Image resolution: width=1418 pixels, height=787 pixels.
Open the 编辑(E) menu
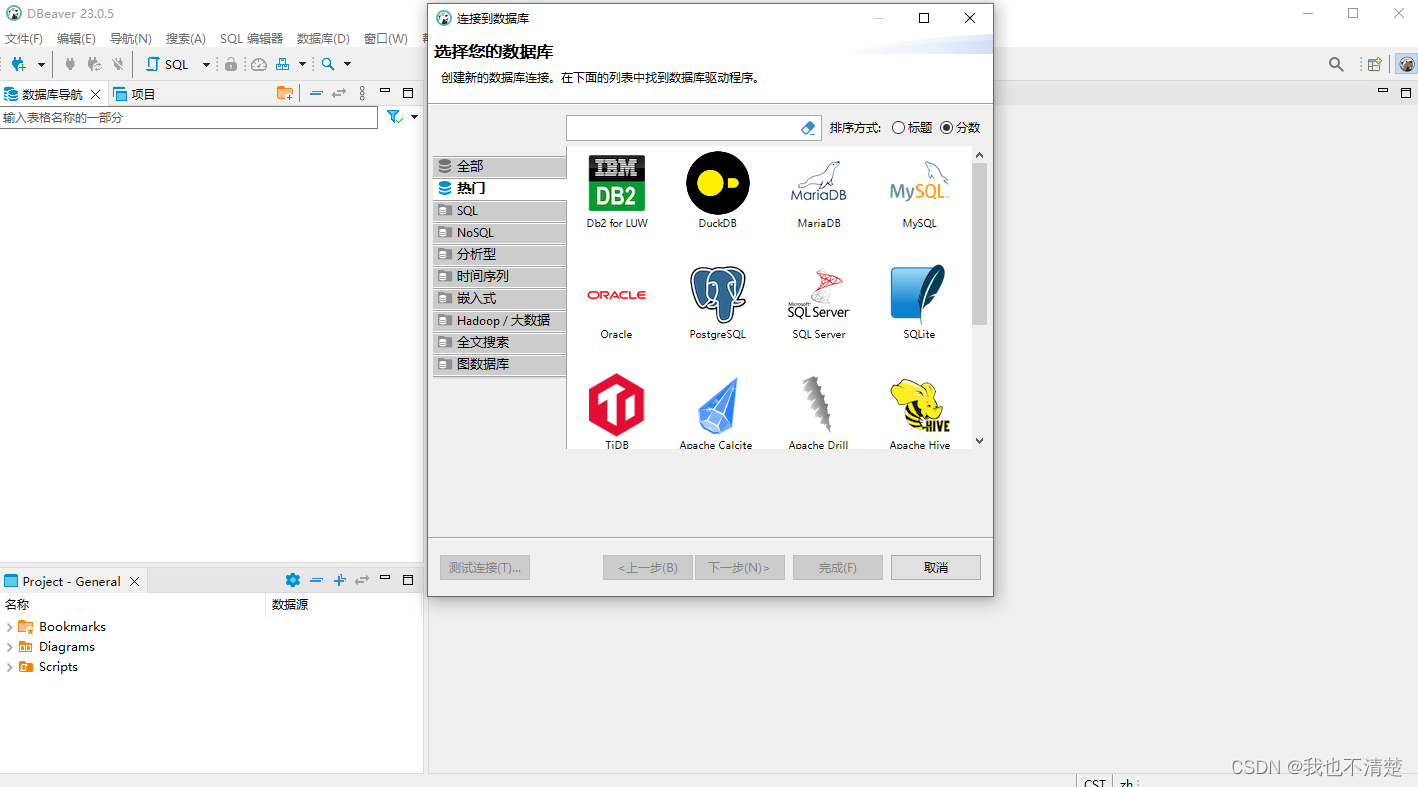point(76,38)
